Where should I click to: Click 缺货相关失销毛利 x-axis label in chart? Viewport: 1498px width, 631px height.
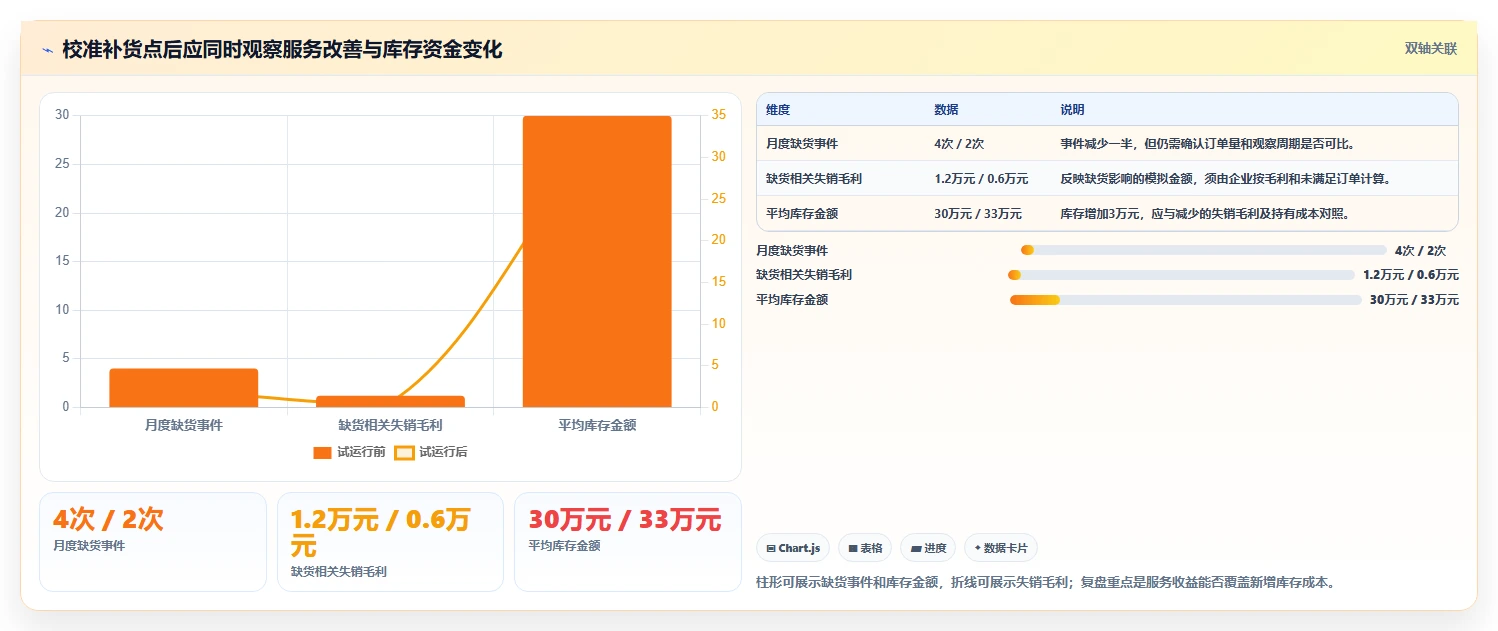coord(390,425)
